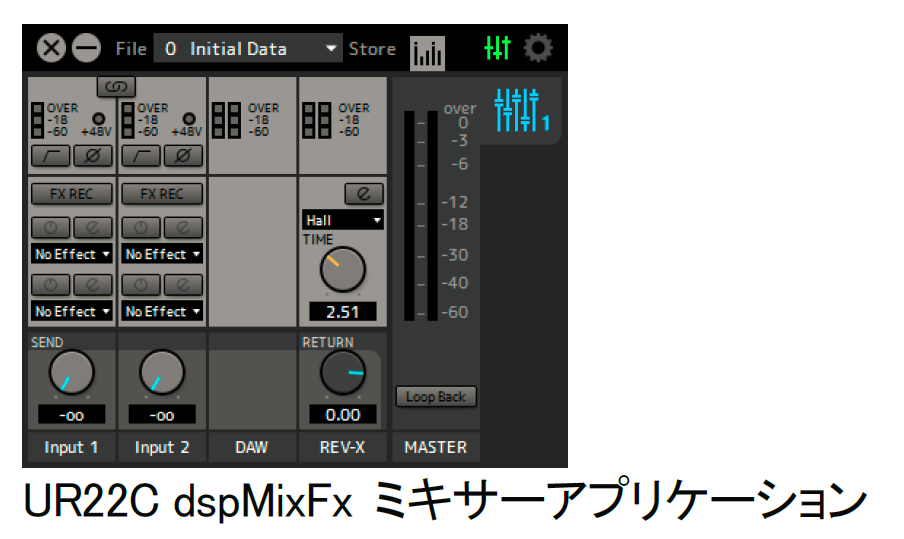Image resolution: width=904 pixels, height=539 pixels.
Task: Toggle the stereo link between Input 1 and 2
Action: pyautogui.click(x=116, y=86)
